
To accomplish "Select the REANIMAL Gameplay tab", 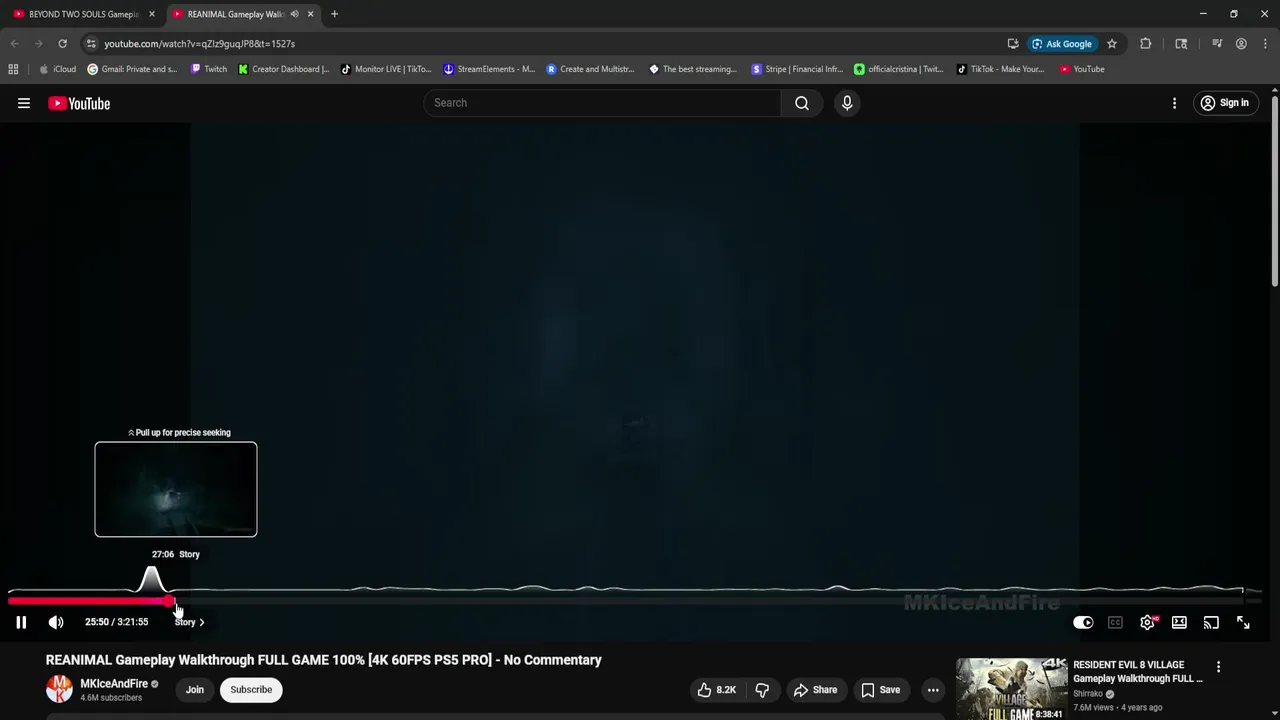I will [236, 14].
